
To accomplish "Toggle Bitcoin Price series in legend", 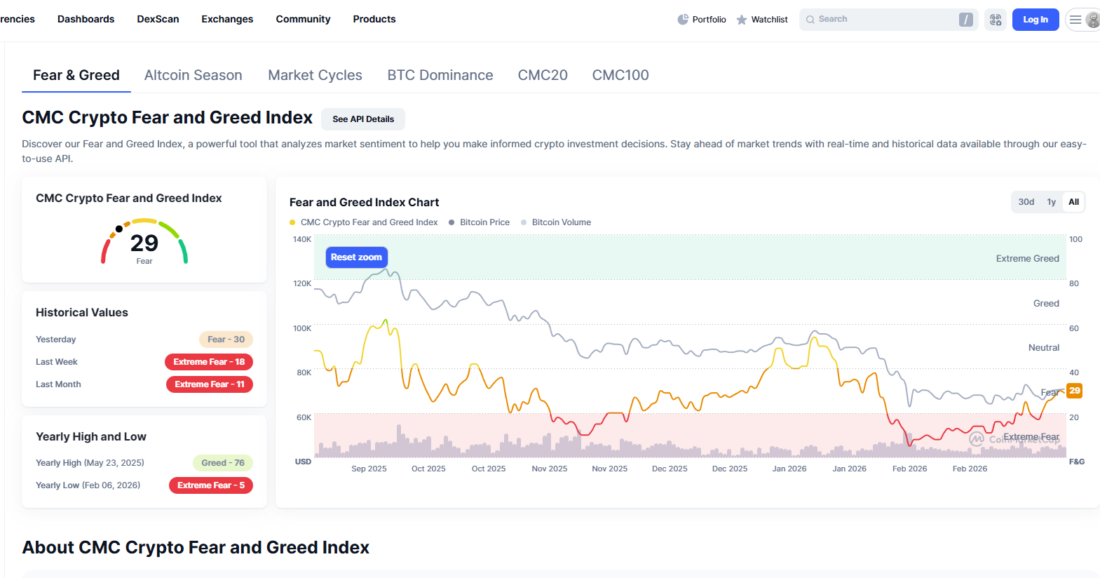I will (x=479, y=222).
